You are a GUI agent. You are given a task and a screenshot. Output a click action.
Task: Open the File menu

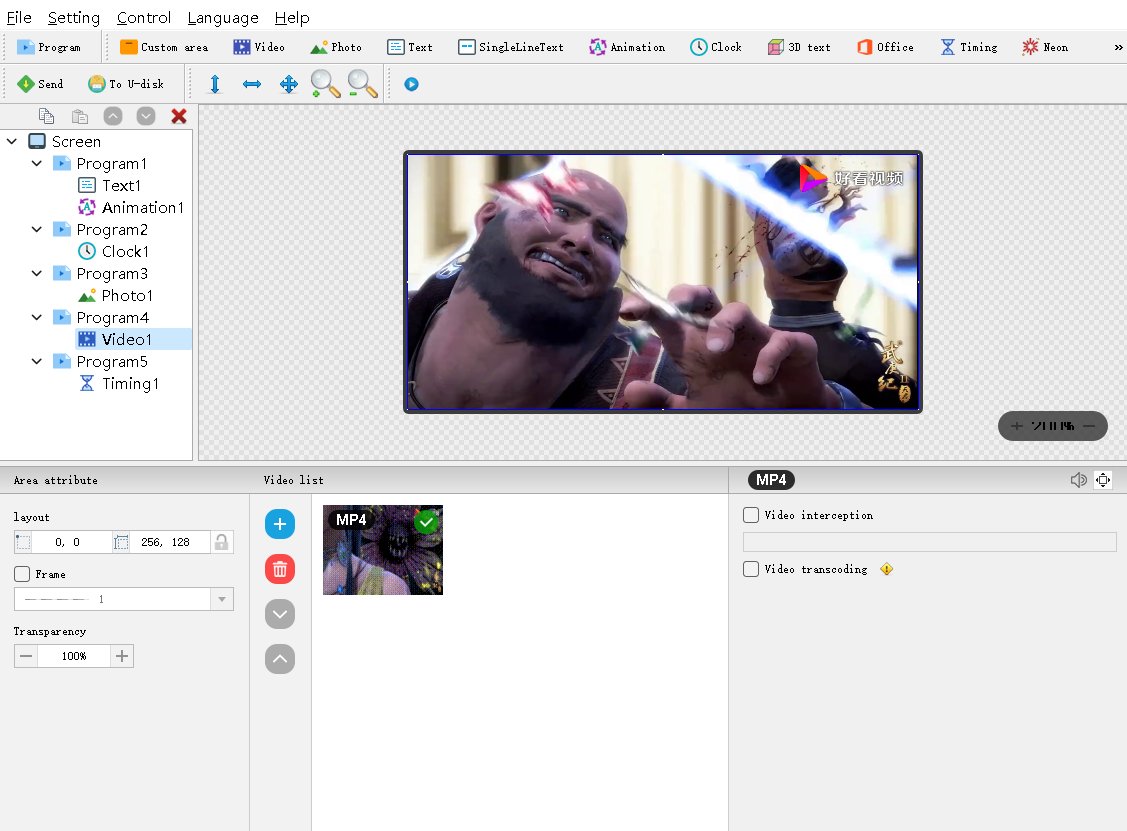click(19, 17)
